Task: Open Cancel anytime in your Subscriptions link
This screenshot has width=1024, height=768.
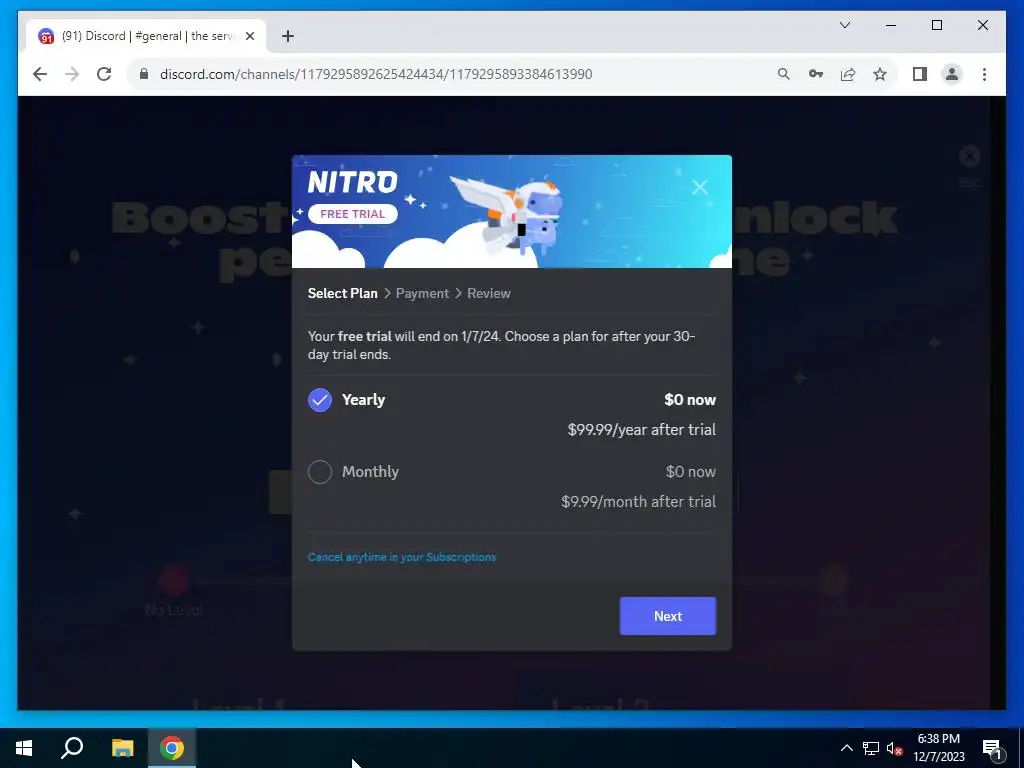Action: [x=402, y=557]
